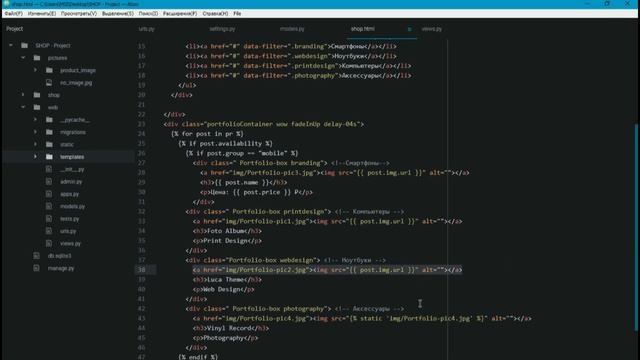
Task: Click the manage.py file icon in tree
Action: (37, 268)
